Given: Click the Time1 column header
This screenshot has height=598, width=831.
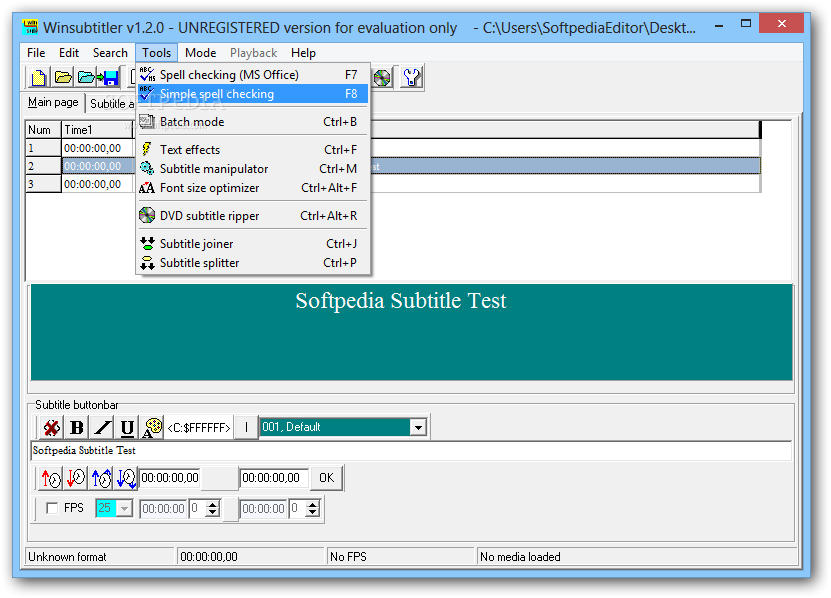Looking at the screenshot, I should 98,130.
